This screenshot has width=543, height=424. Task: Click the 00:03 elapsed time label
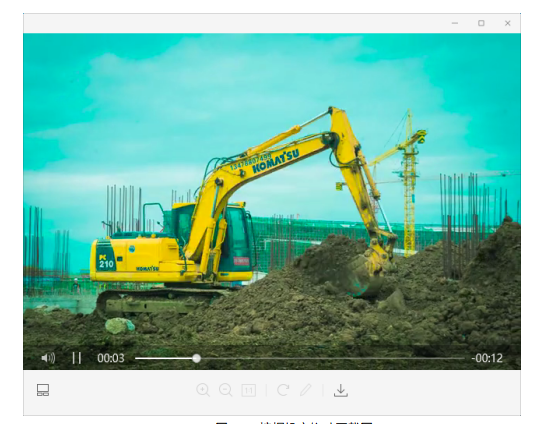tap(110, 358)
